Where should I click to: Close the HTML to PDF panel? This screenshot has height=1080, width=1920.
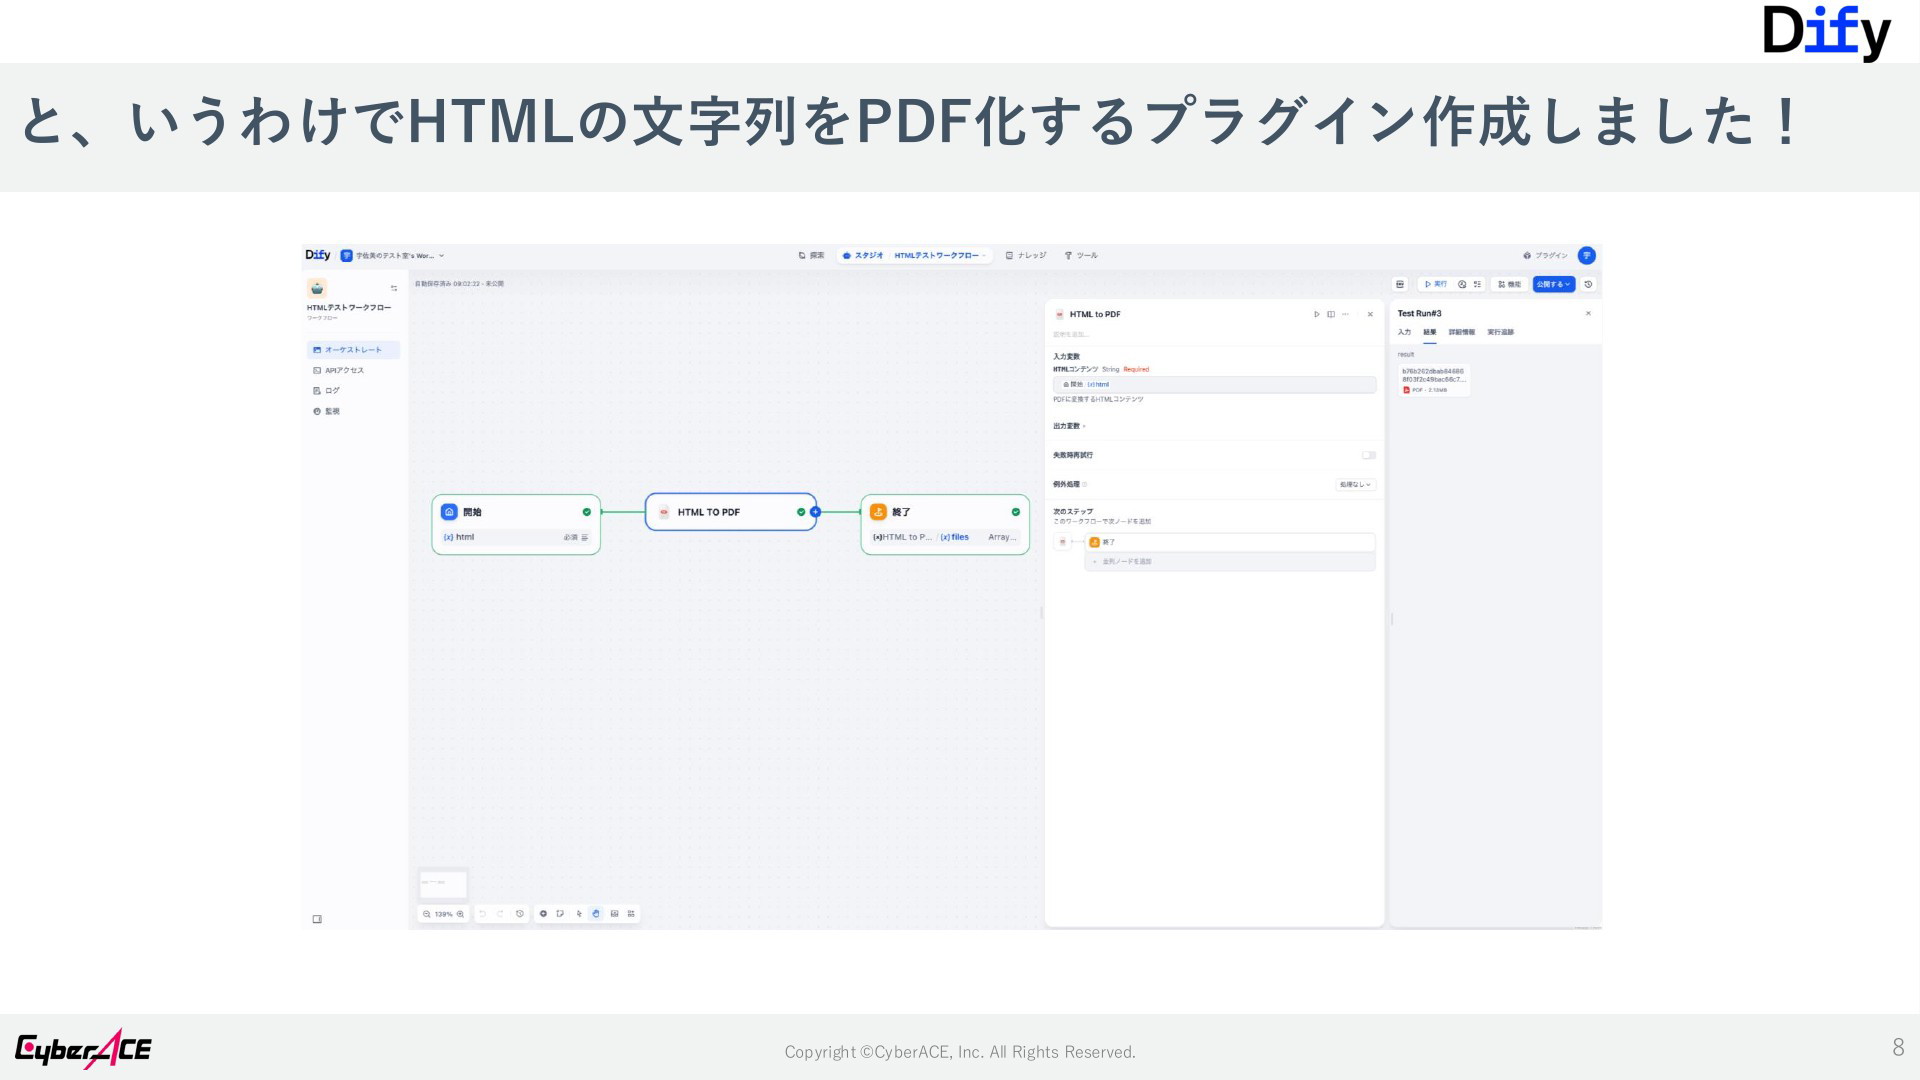point(1370,314)
